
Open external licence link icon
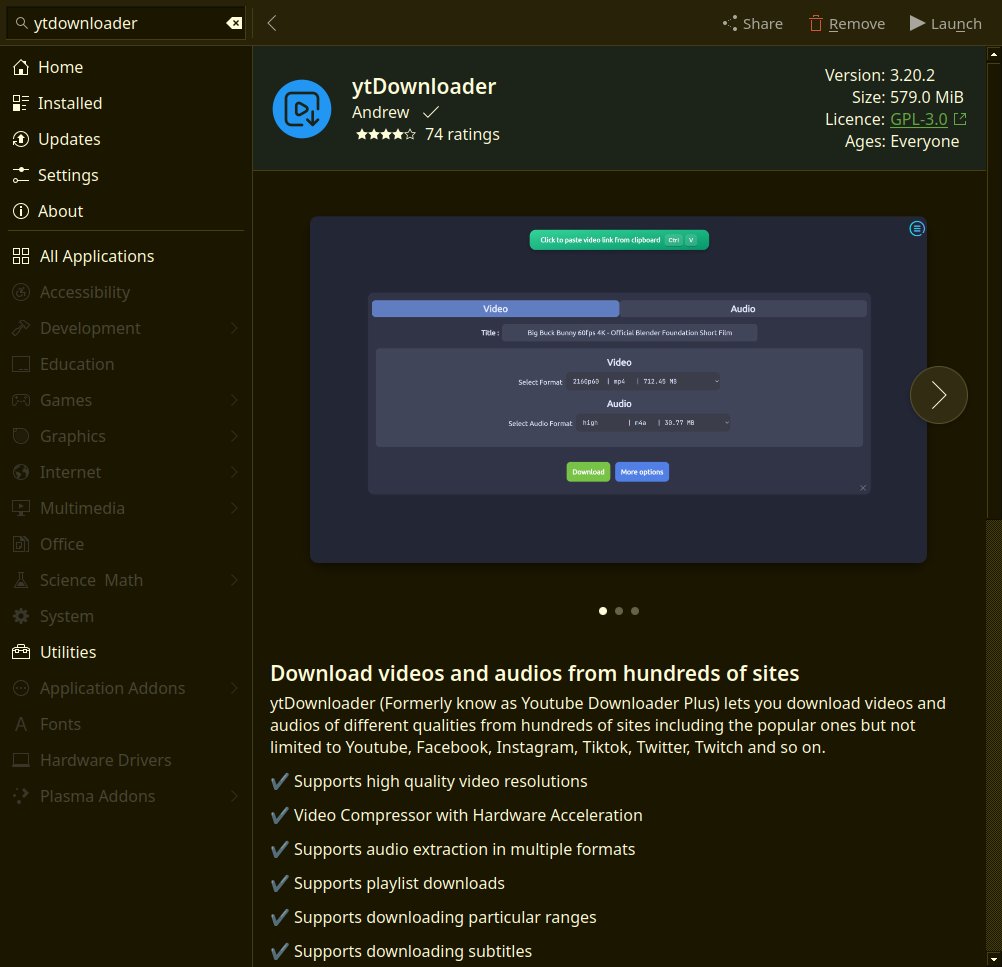pos(959,119)
